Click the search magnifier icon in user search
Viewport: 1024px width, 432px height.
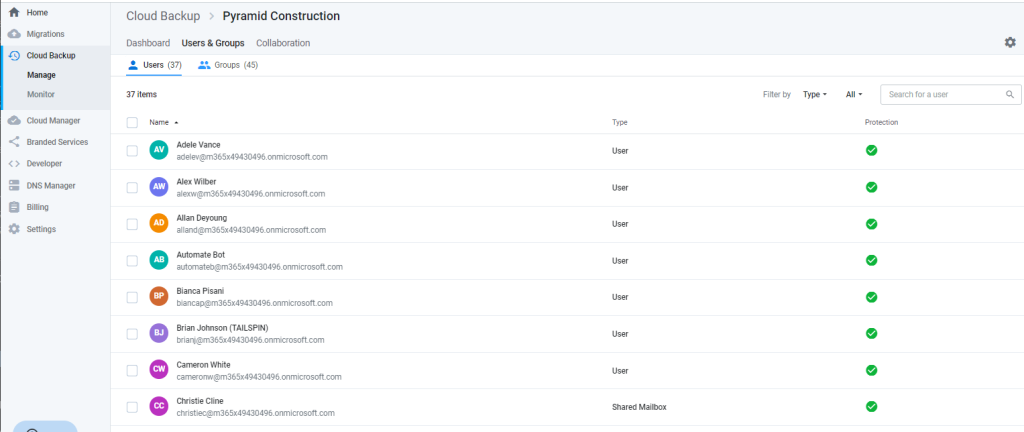[x=1010, y=95]
